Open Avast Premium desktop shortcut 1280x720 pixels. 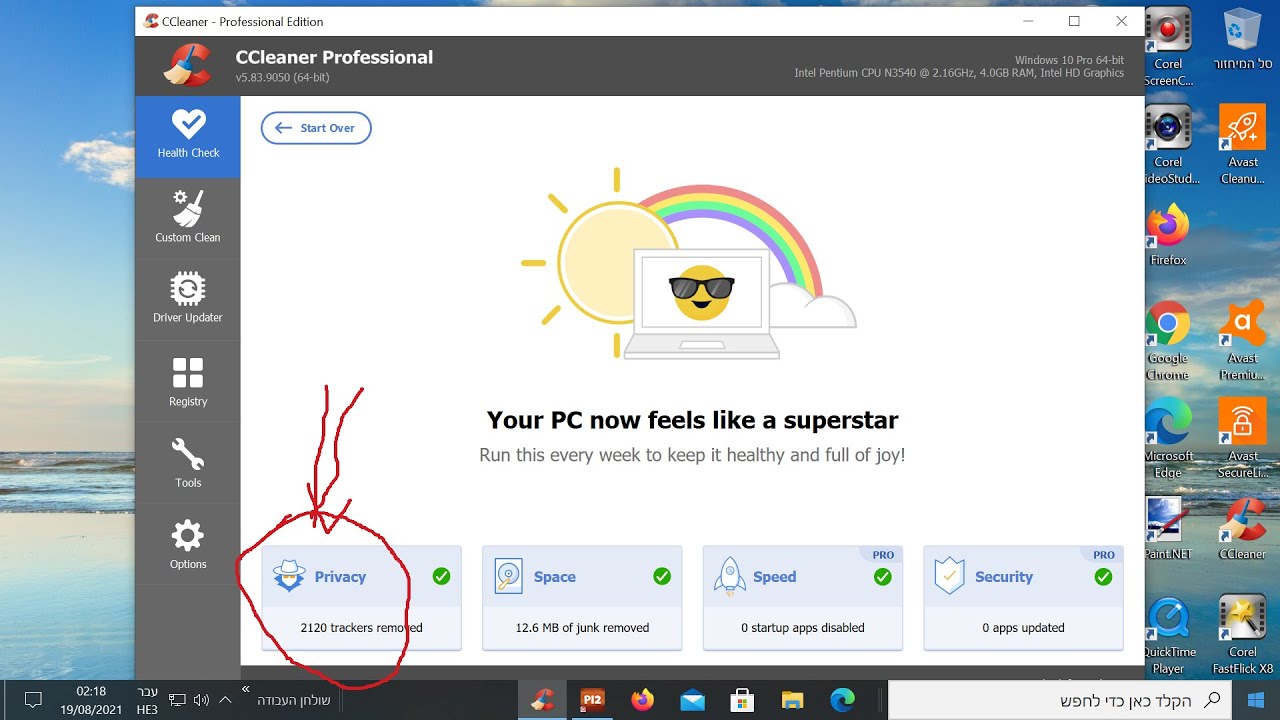click(1243, 342)
